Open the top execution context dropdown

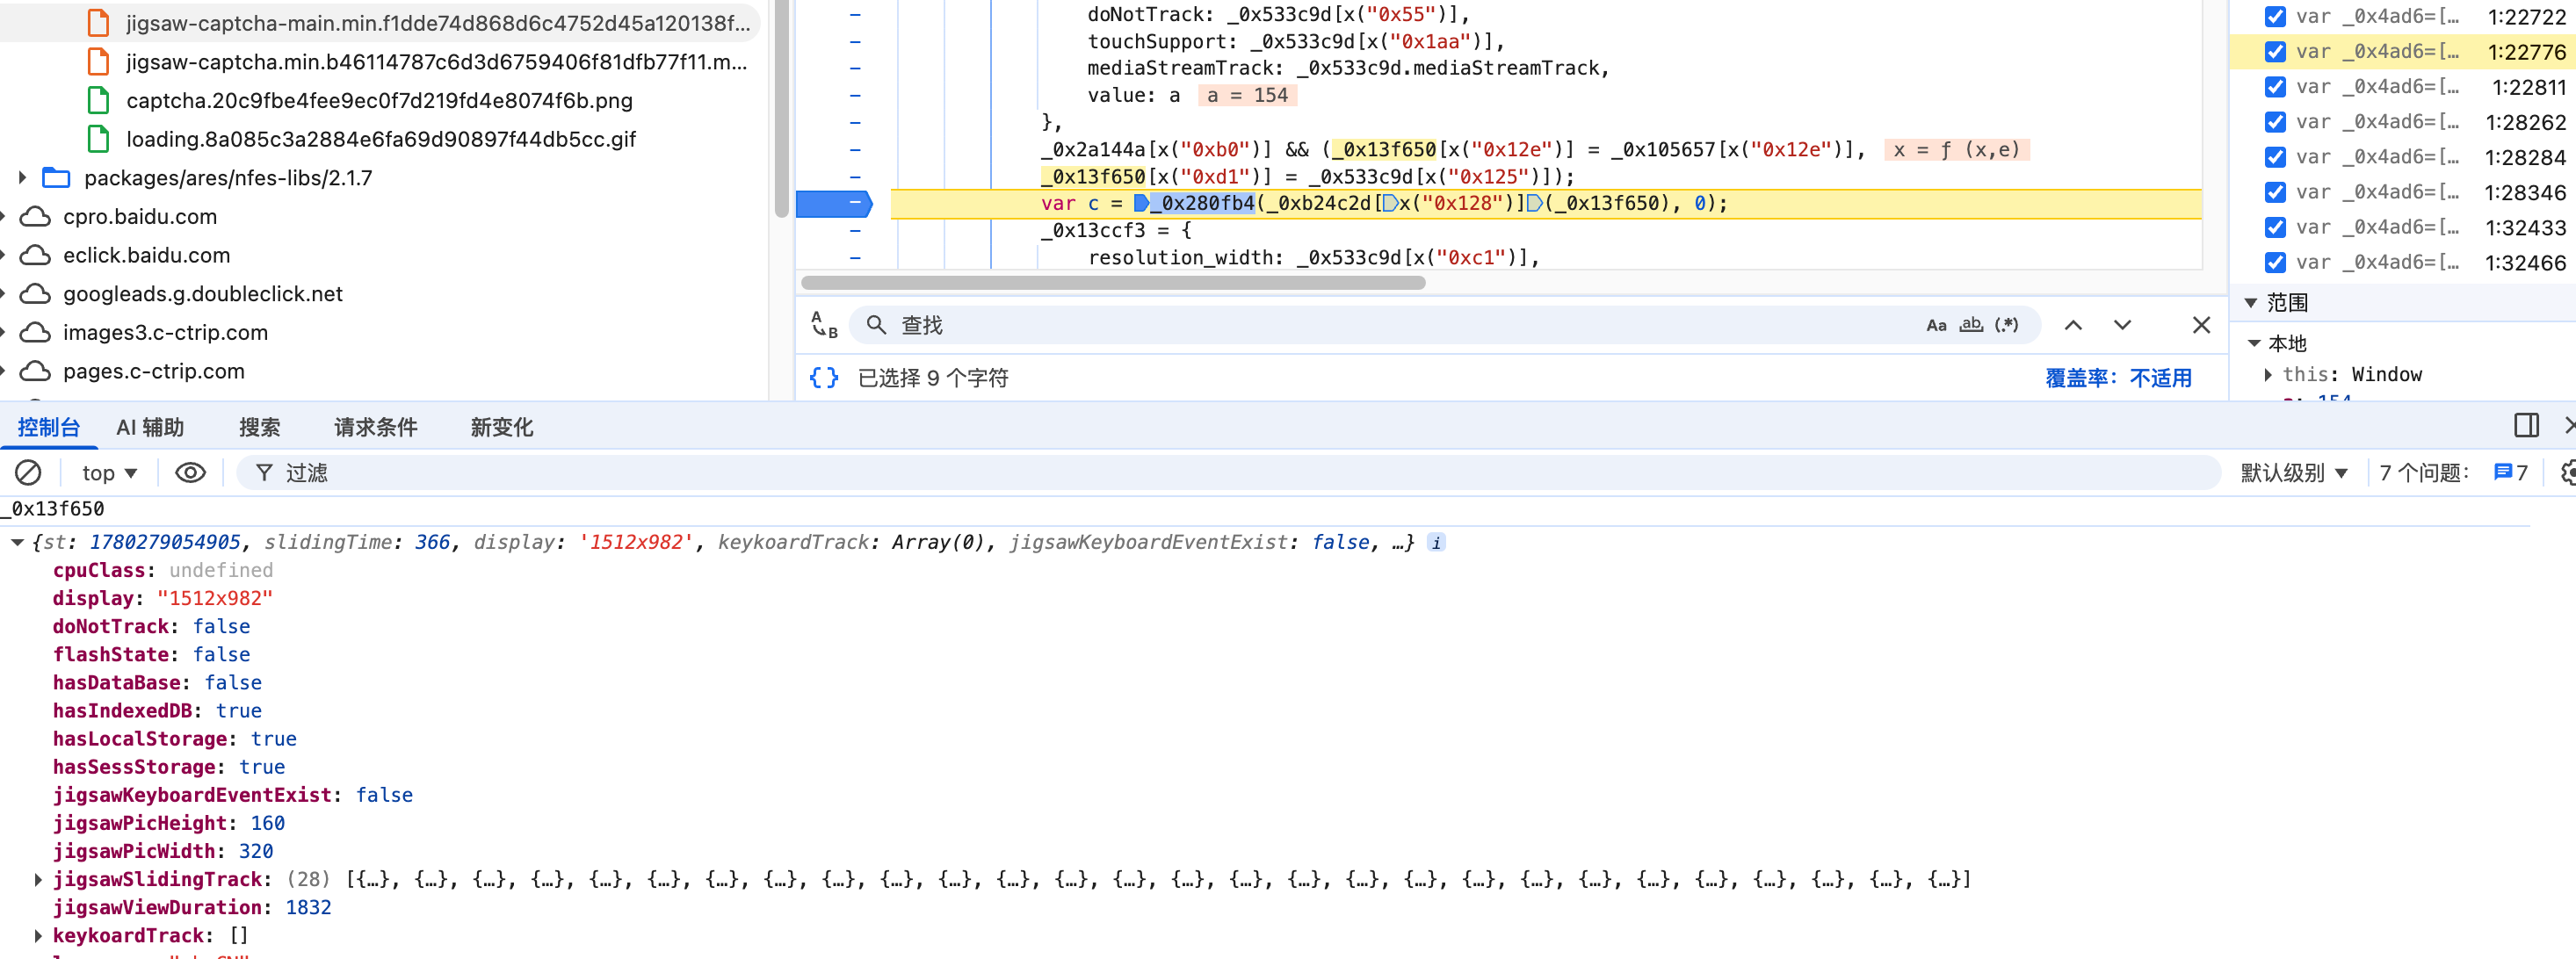[109, 473]
